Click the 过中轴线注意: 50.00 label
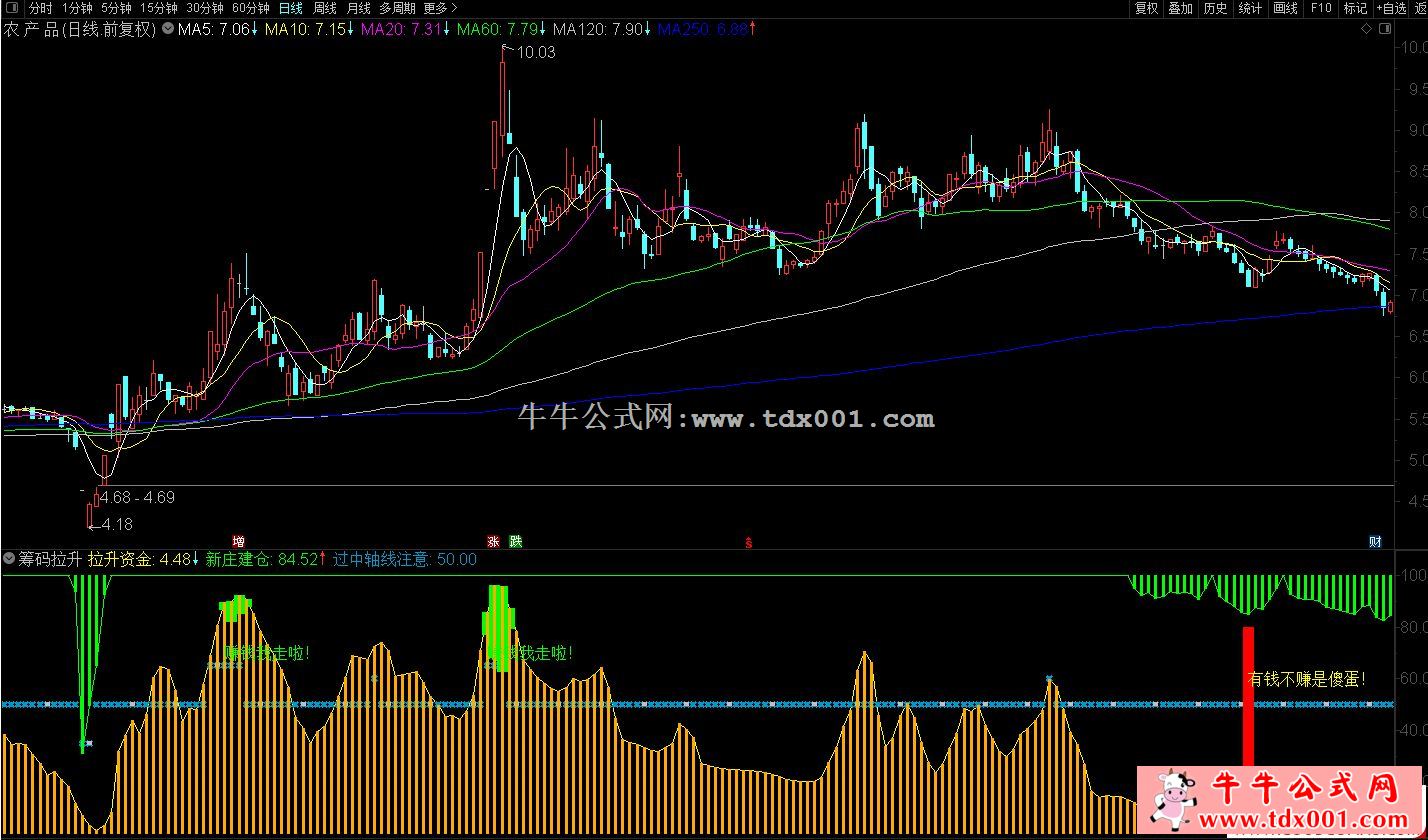This screenshot has height=840, width=1428. pos(404,560)
